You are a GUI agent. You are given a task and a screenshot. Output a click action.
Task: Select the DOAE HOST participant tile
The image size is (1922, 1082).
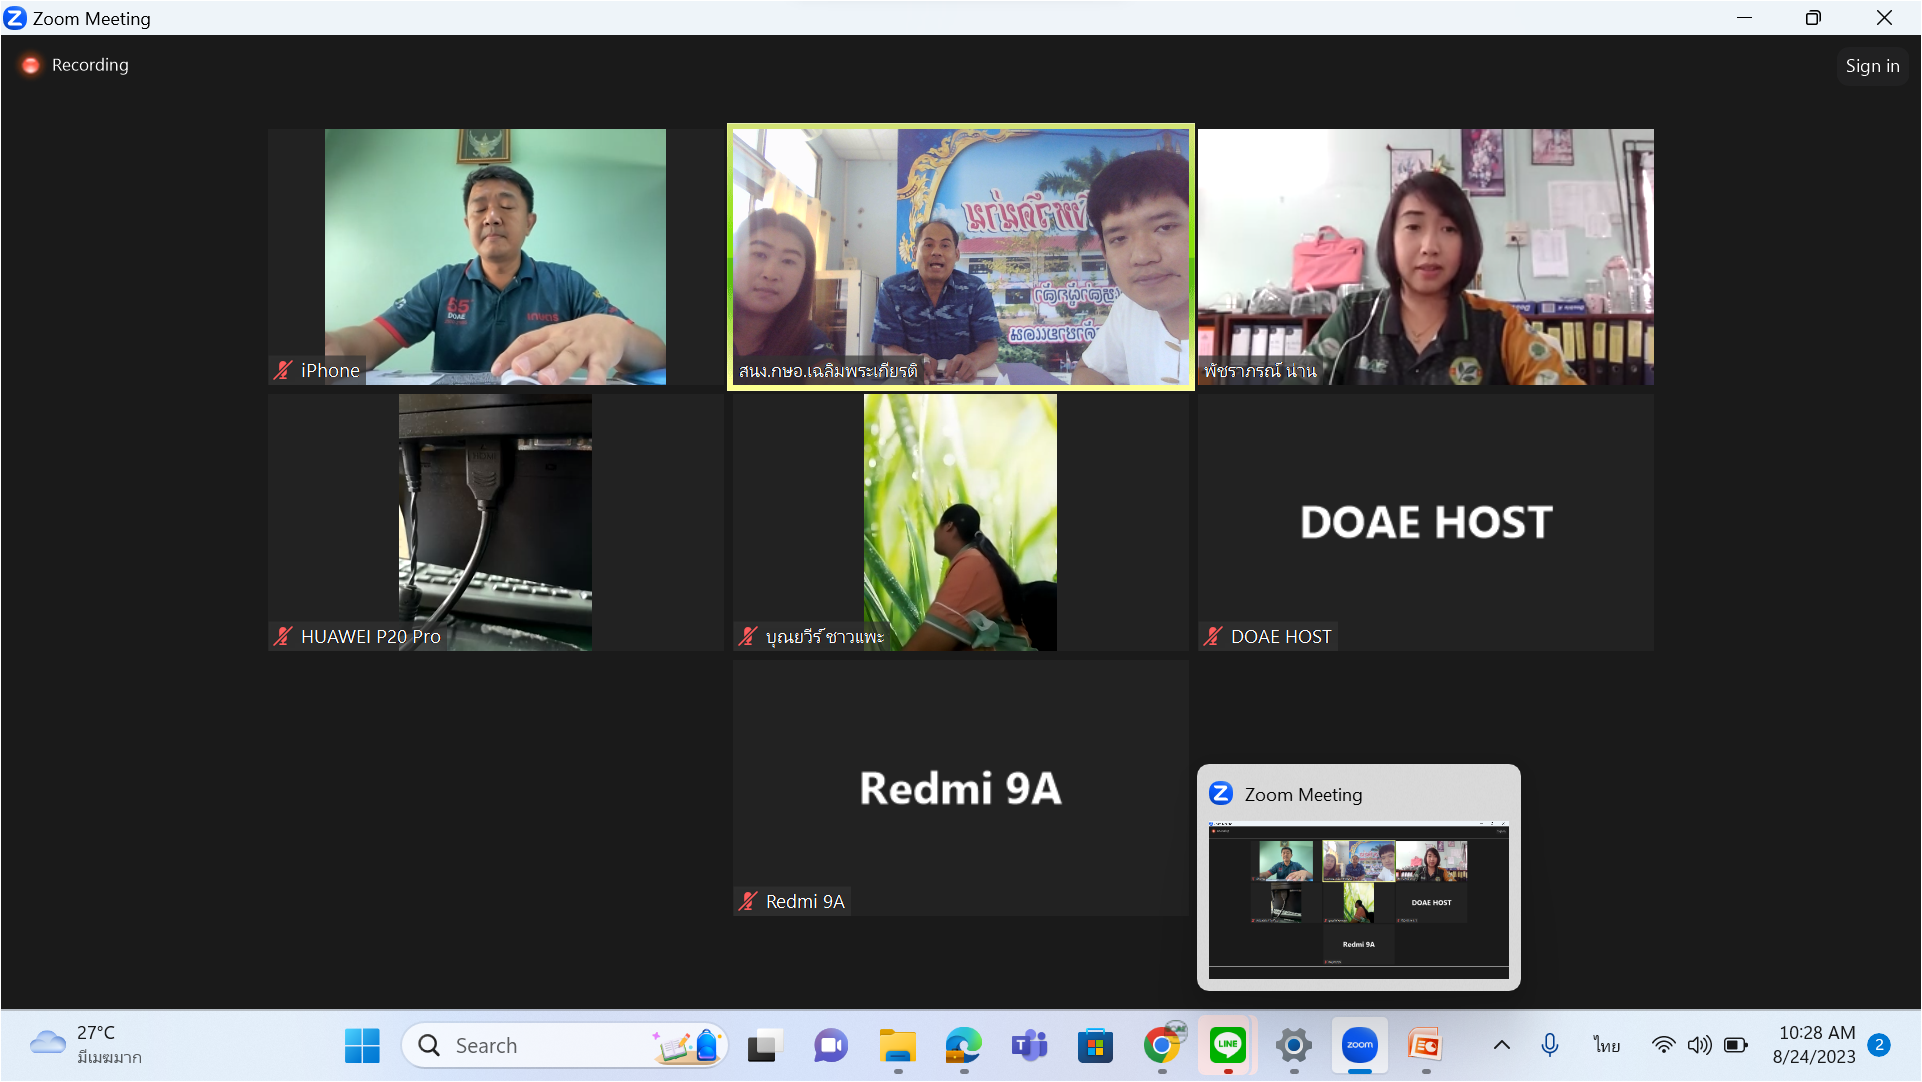[1425, 522]
